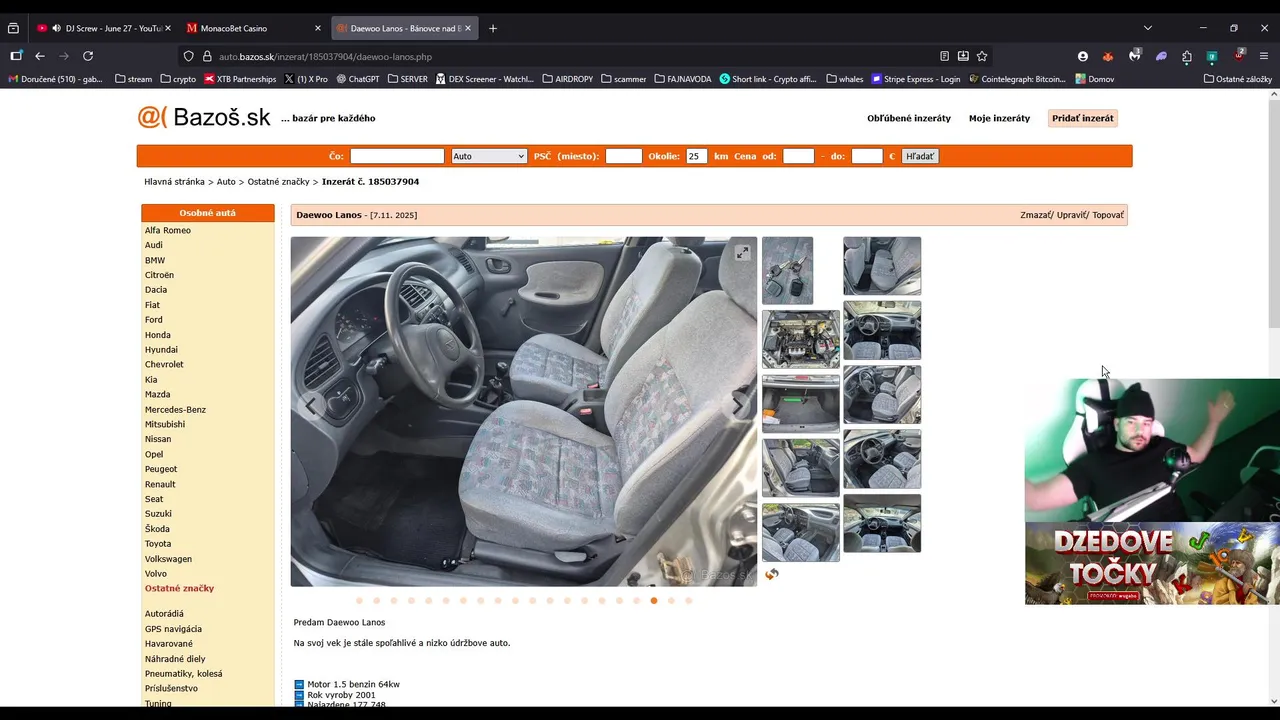Focus the Čo search text field
The height and width of the screenshot is (720, 1280).
point(397,156)
